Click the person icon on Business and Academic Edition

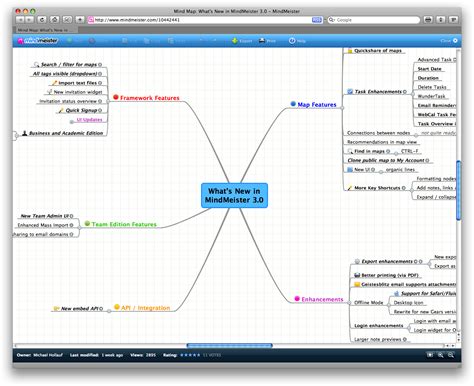click(24, 133)
